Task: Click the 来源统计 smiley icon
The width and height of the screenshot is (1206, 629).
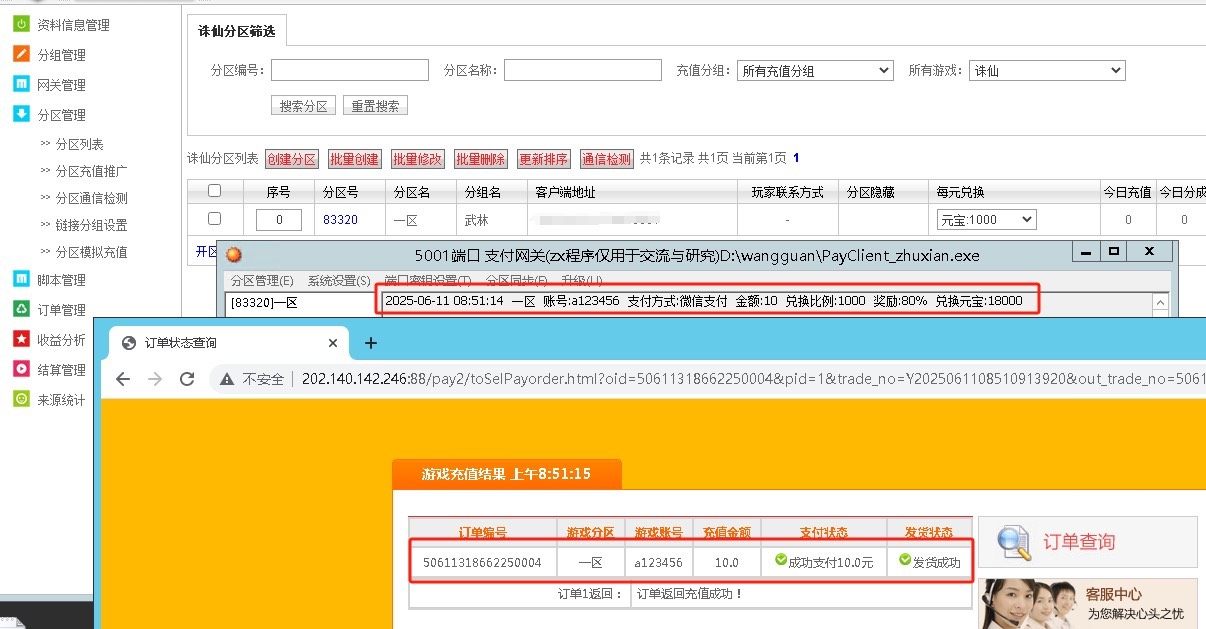Action: 21,399
